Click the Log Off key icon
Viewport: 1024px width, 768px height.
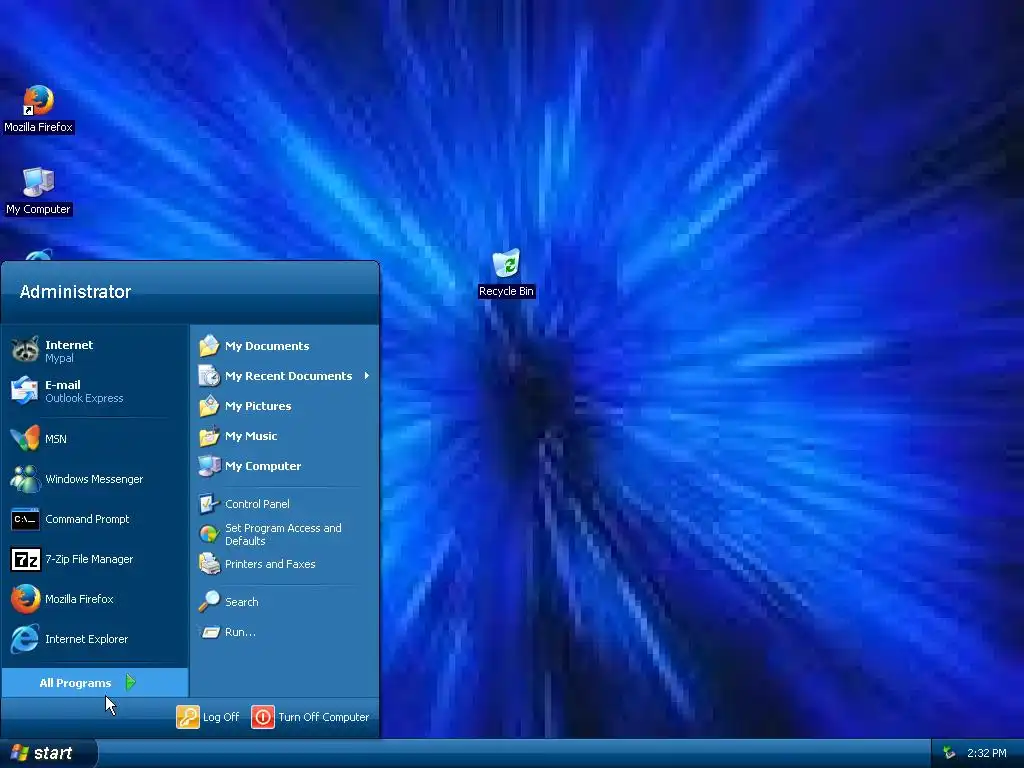[x=187, y=716]
